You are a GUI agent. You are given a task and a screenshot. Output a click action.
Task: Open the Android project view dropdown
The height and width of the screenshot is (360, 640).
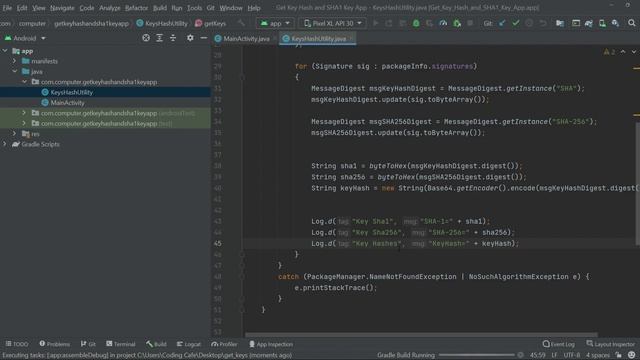[25, 38]
